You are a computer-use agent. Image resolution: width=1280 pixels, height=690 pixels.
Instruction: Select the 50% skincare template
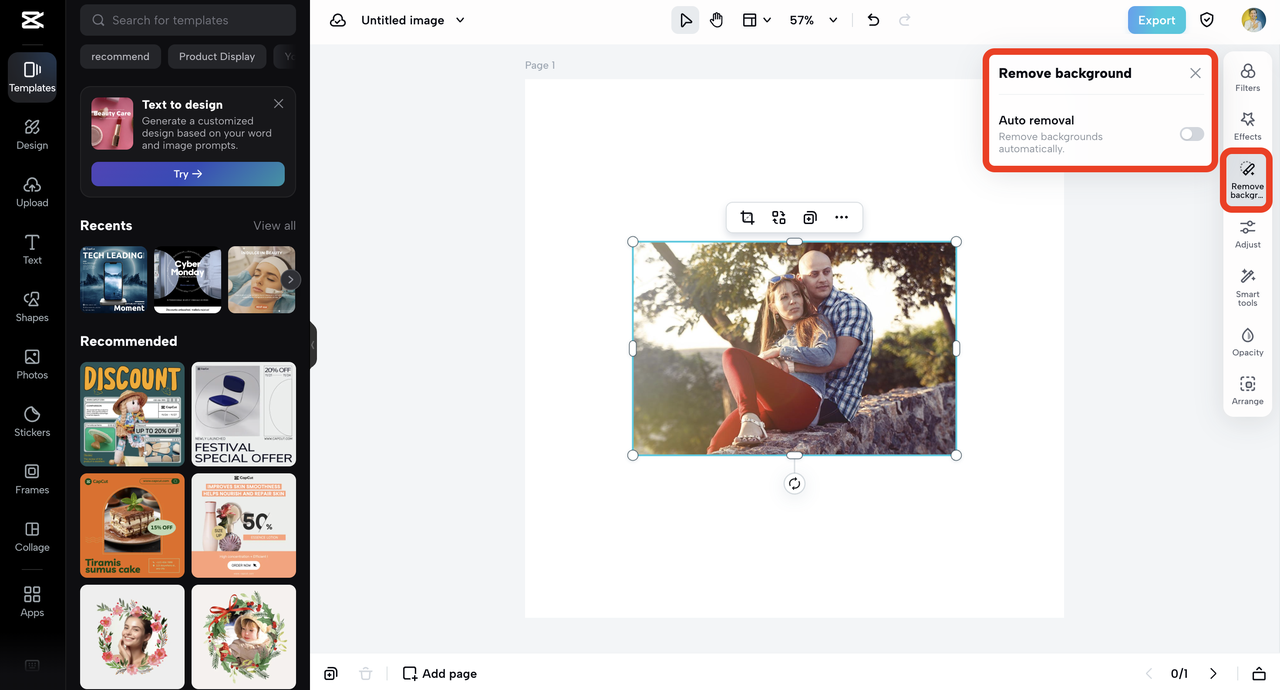tap(244, 525)
